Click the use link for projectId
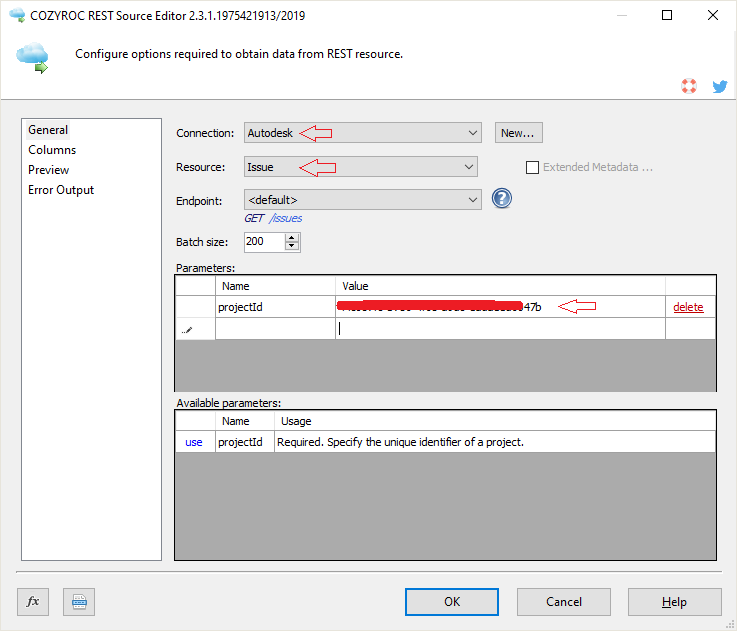 point(194,442)
